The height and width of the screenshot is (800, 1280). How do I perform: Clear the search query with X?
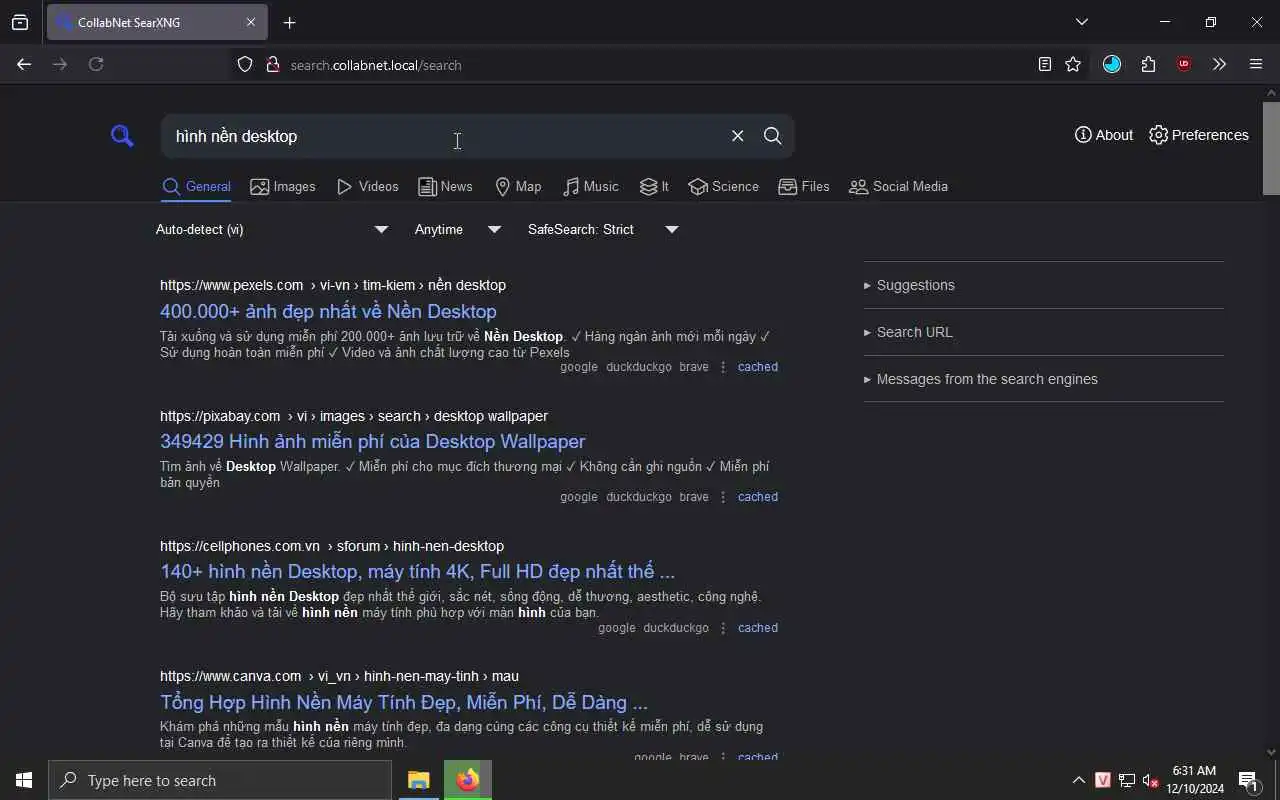(x=737, y=136)
